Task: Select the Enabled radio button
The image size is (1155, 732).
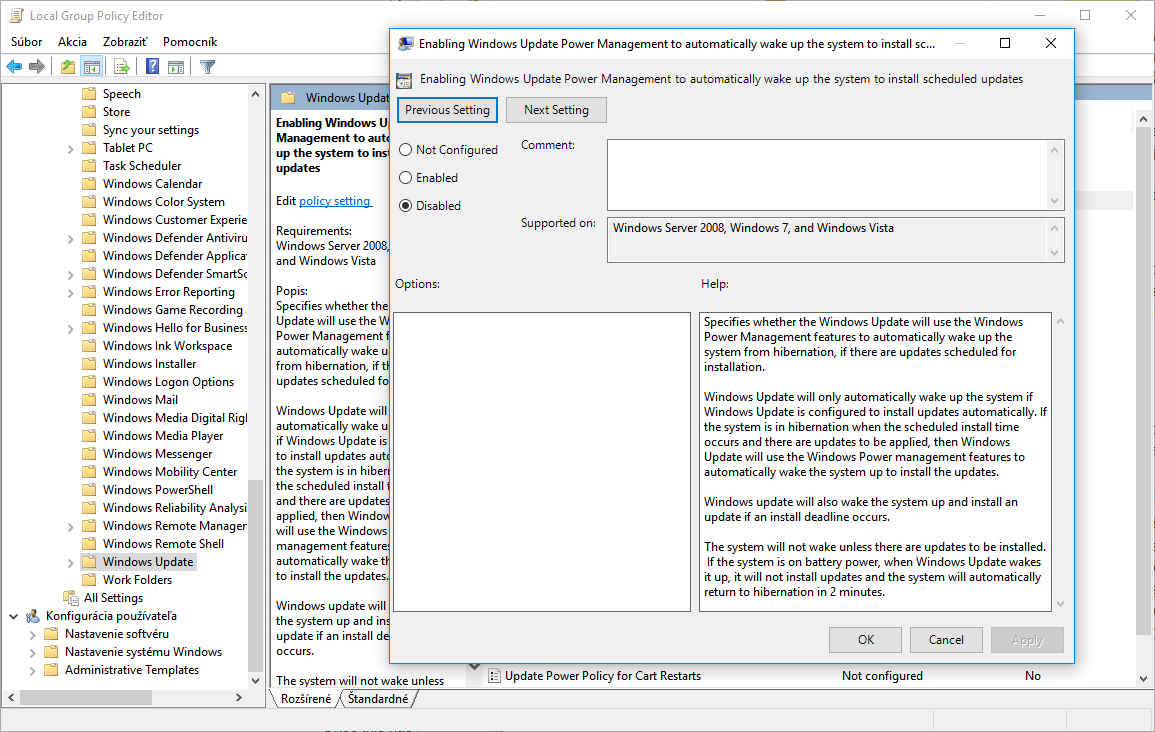Action: click(405, 178)
